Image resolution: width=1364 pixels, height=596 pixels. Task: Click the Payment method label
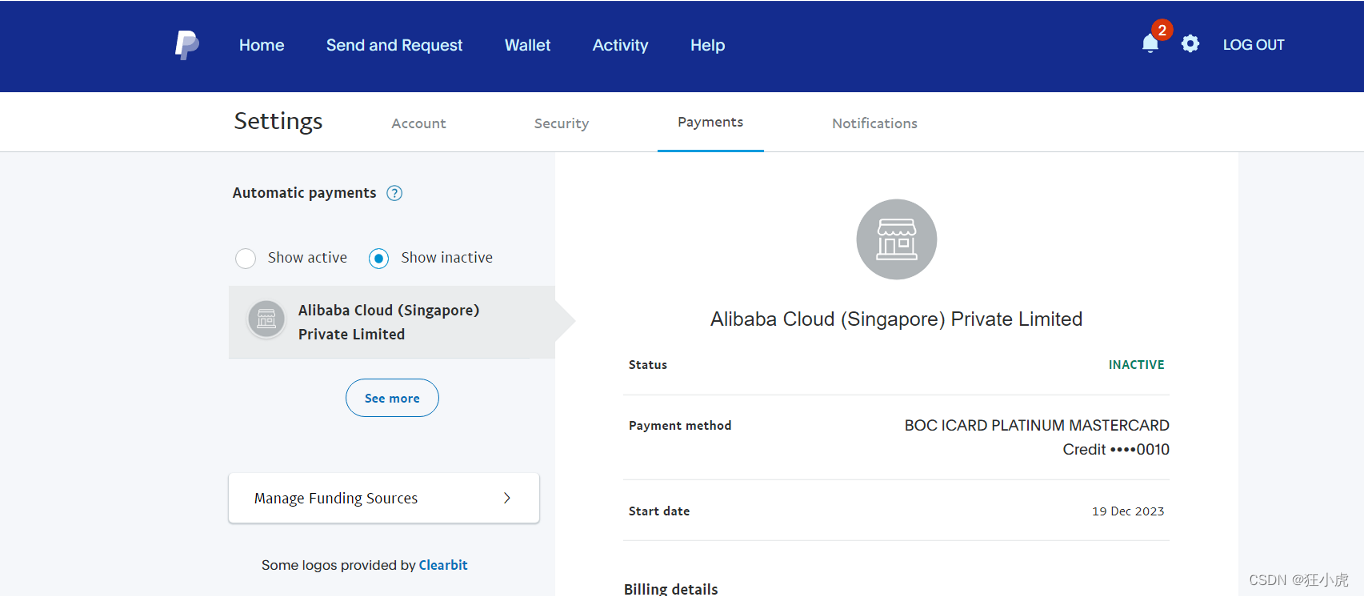click(x=680, y=426)
